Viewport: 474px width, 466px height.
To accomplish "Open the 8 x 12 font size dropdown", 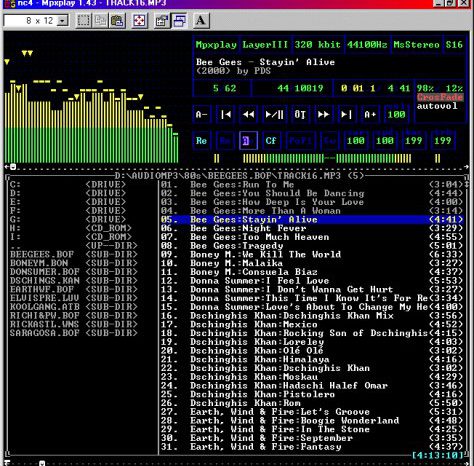I will (x=62, y=21).
